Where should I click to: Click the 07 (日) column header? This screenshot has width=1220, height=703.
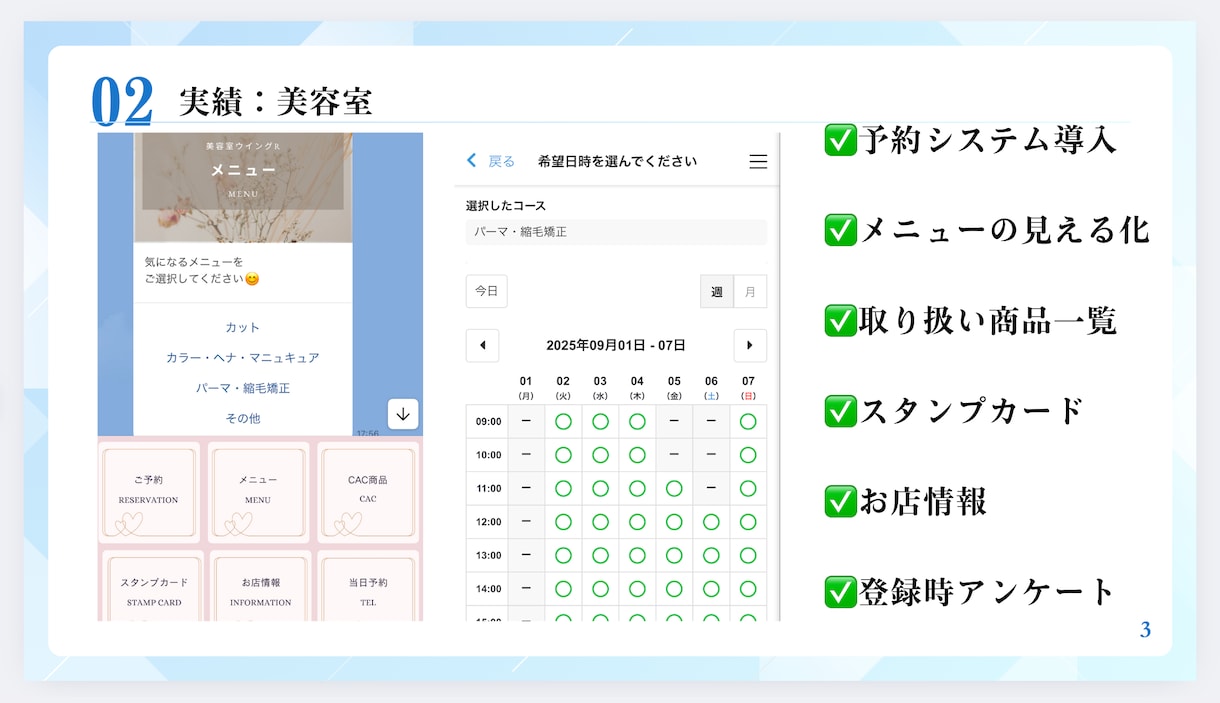tap(748, 387)
